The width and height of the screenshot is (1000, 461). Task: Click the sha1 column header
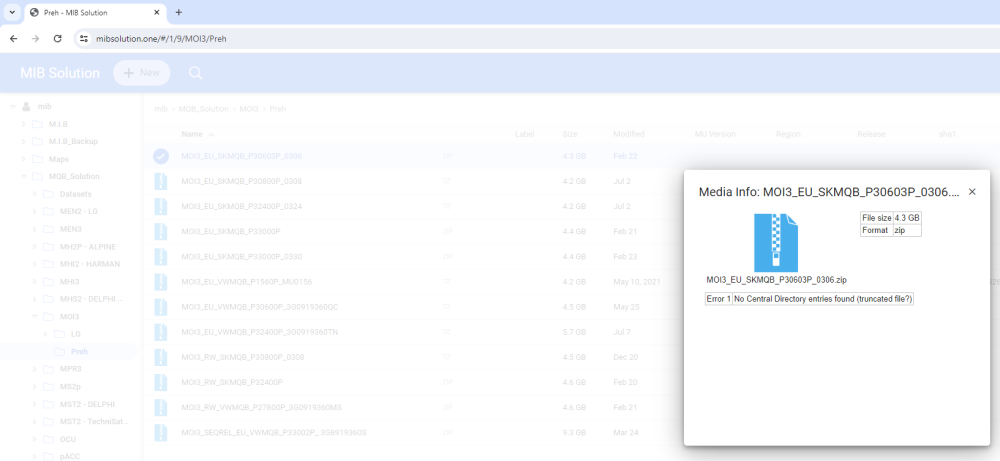[947, 135]
